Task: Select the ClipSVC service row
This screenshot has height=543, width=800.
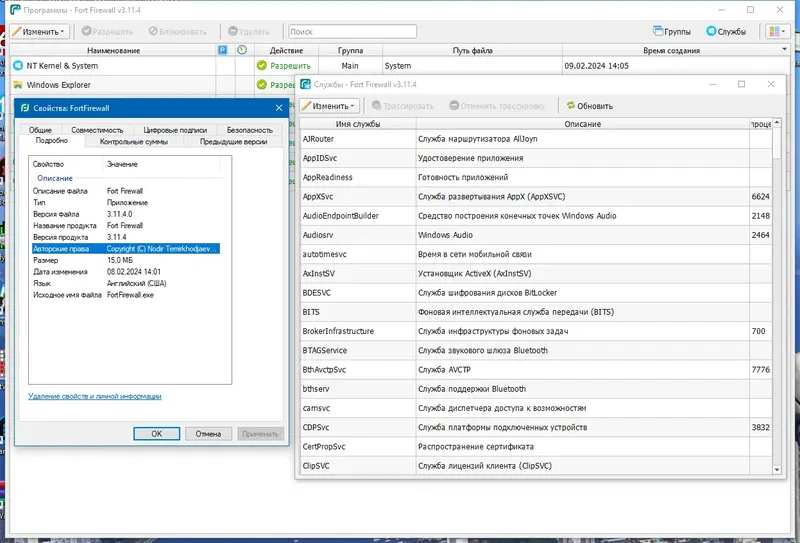Action: (x=536, y=466)
